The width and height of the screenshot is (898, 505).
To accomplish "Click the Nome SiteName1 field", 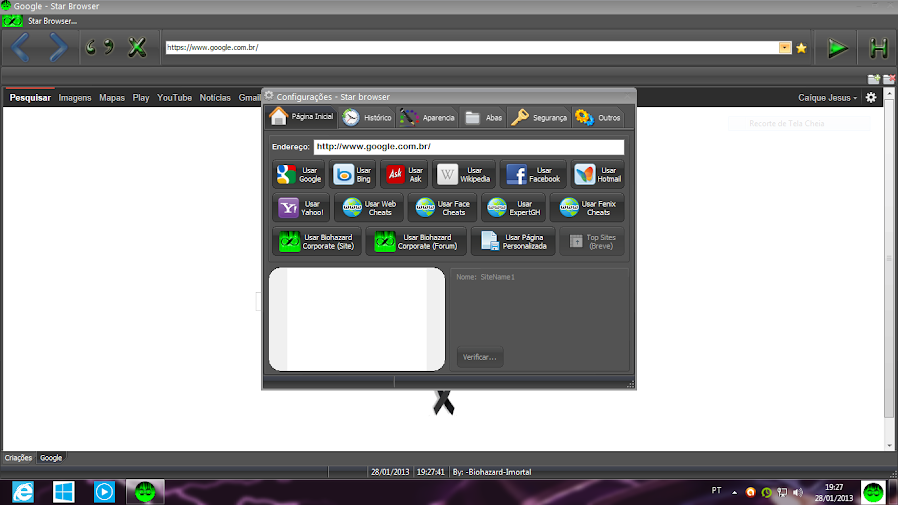I will [x=485, y=277].
